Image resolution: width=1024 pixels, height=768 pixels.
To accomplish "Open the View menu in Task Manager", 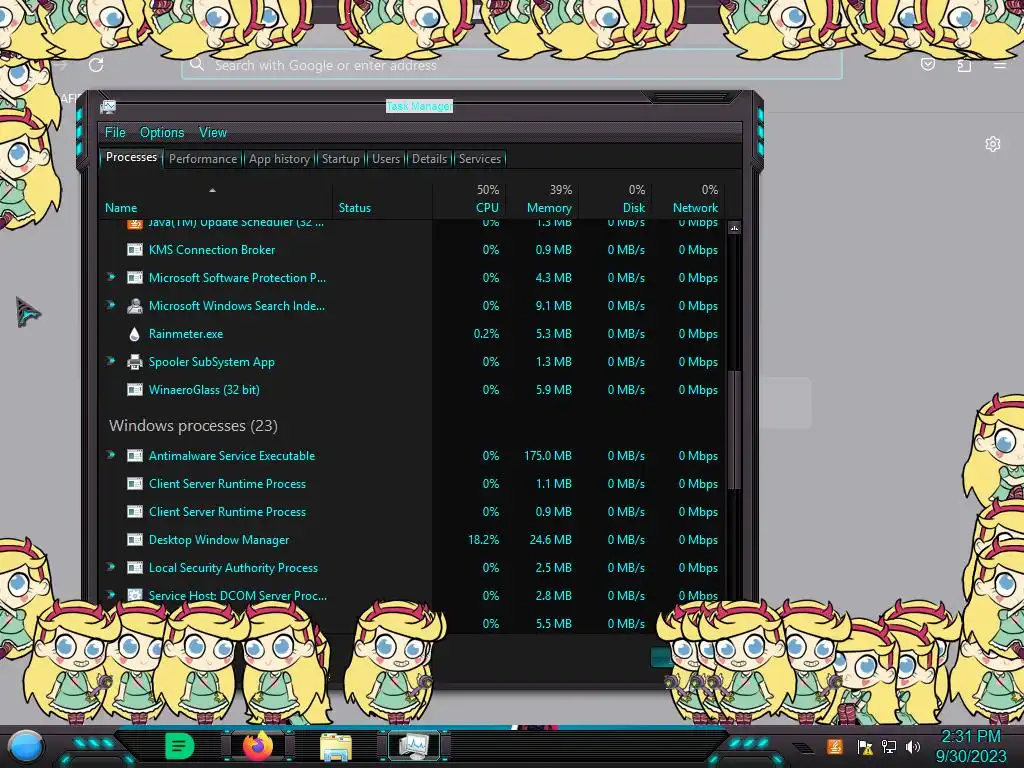I will [213, 132].
